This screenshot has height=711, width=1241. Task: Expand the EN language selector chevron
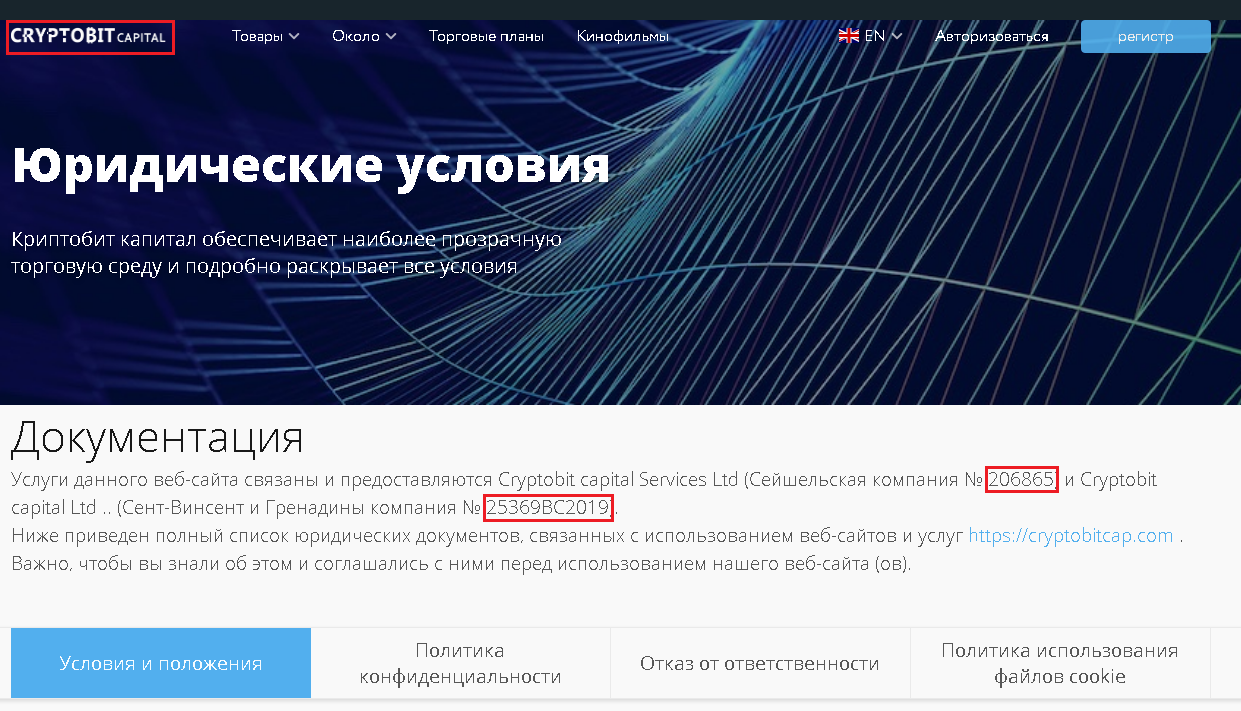897,36
